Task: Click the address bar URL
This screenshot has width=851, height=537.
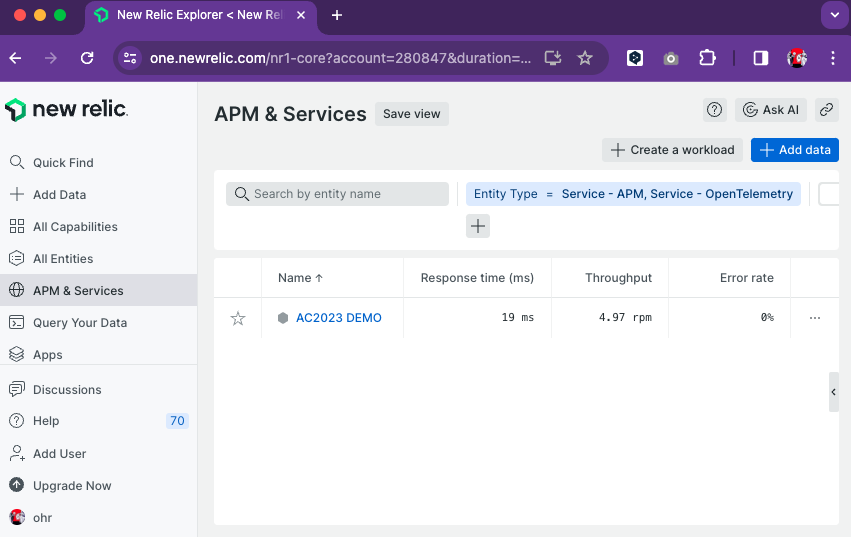Action: (340, 58)
